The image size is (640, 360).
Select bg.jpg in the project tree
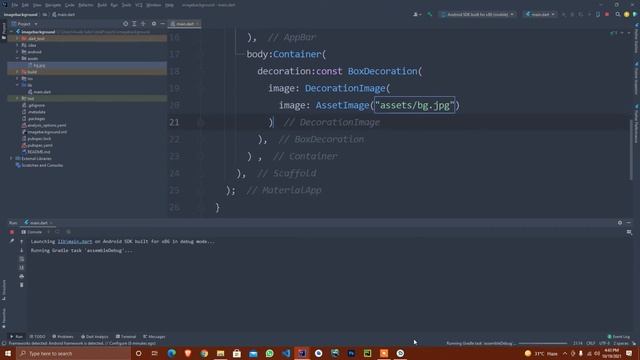click(x=39, y=65)
